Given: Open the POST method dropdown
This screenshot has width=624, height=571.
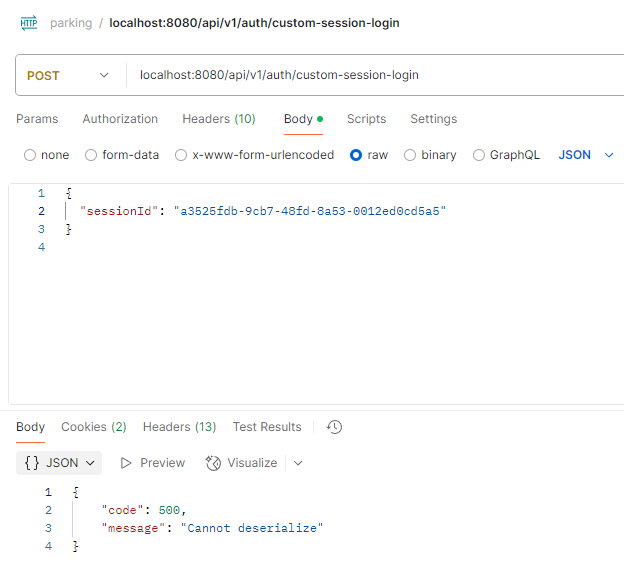Looking at the screenshot, I should pyautogui.click(x=68, y=75).
